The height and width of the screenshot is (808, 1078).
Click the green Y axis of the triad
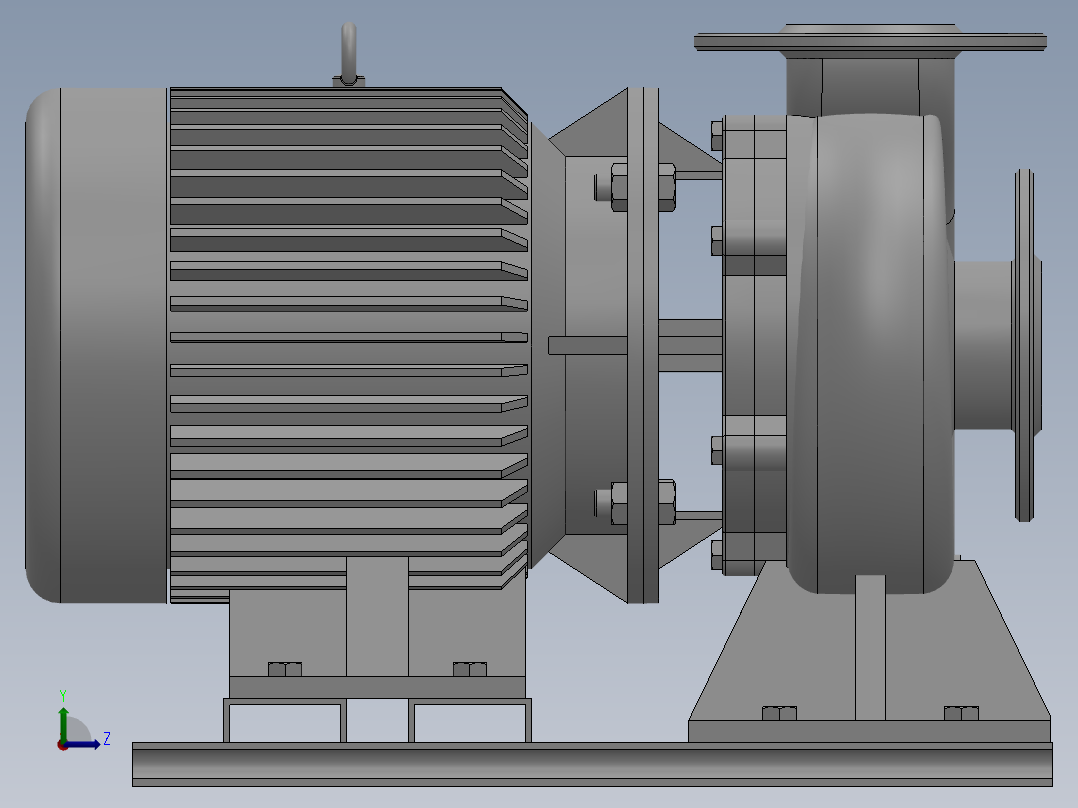(x=63, y=722)
